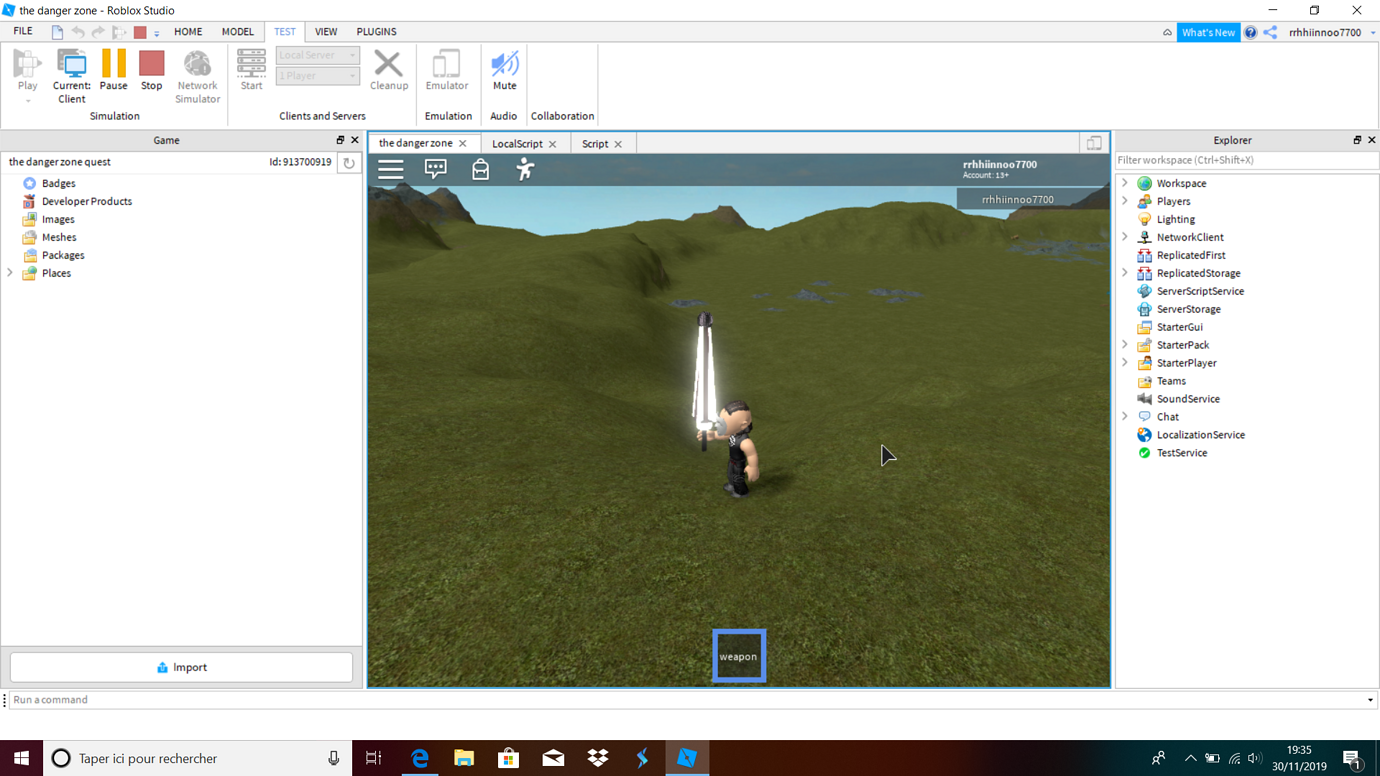Open the in-game chat bubble icon

tap(435, 169)
